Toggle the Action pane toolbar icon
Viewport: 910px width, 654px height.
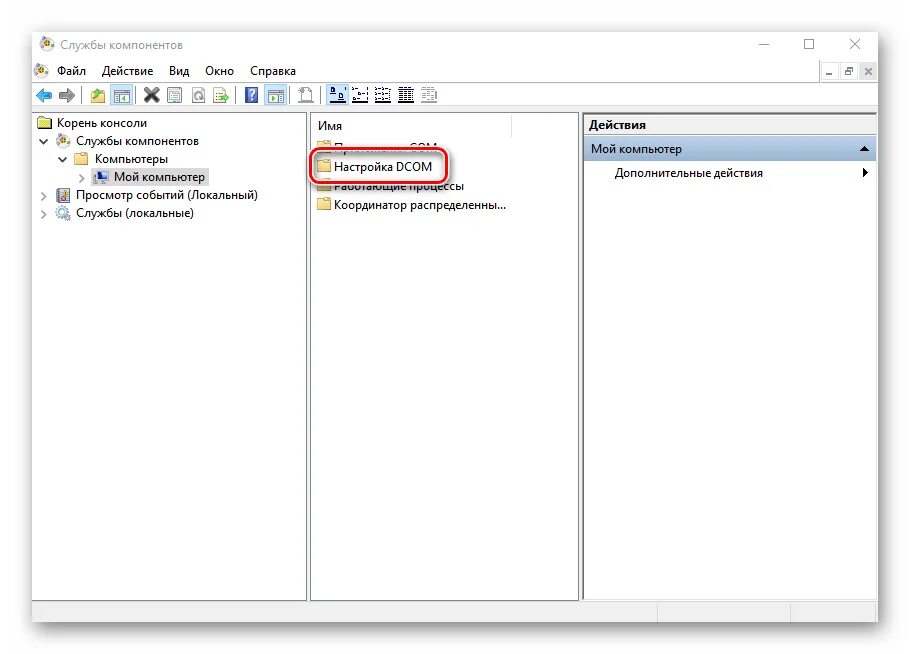click(x=276, y=95)
